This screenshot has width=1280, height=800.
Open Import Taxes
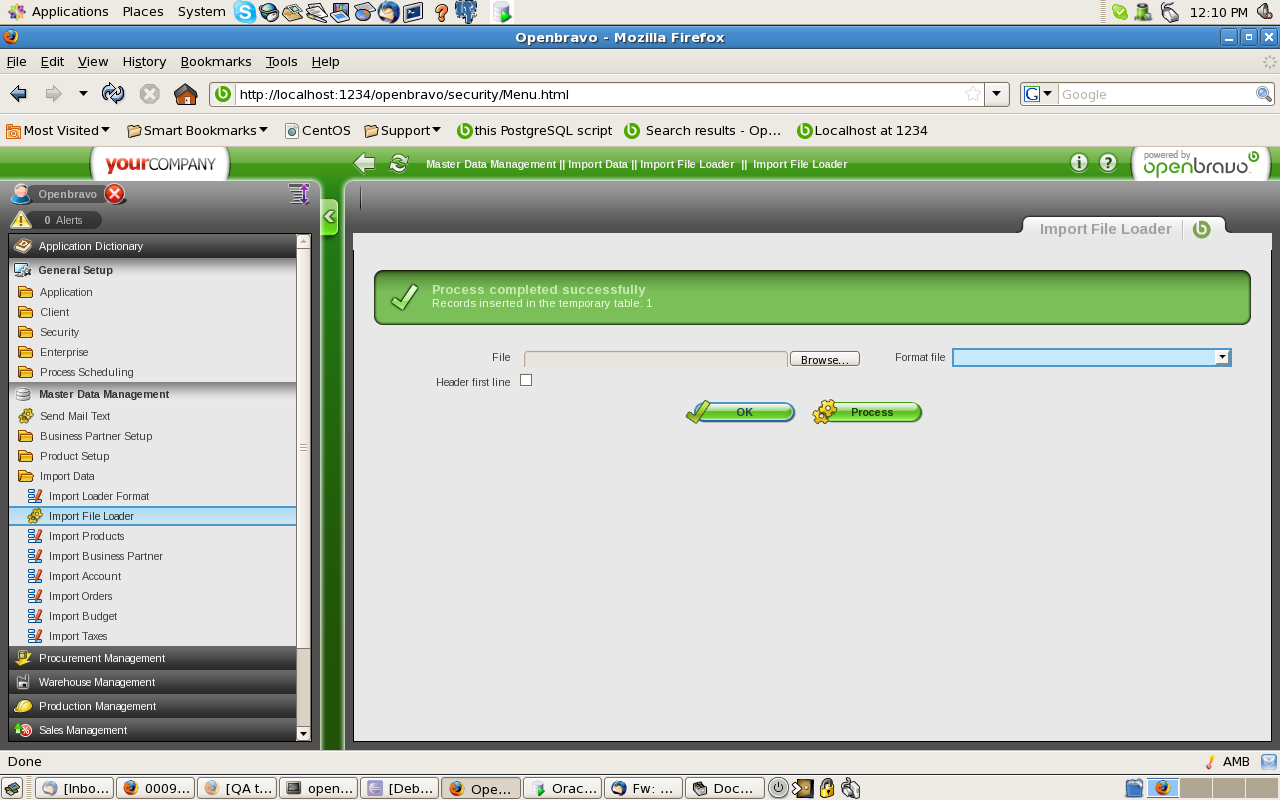[x=78, y=636]
